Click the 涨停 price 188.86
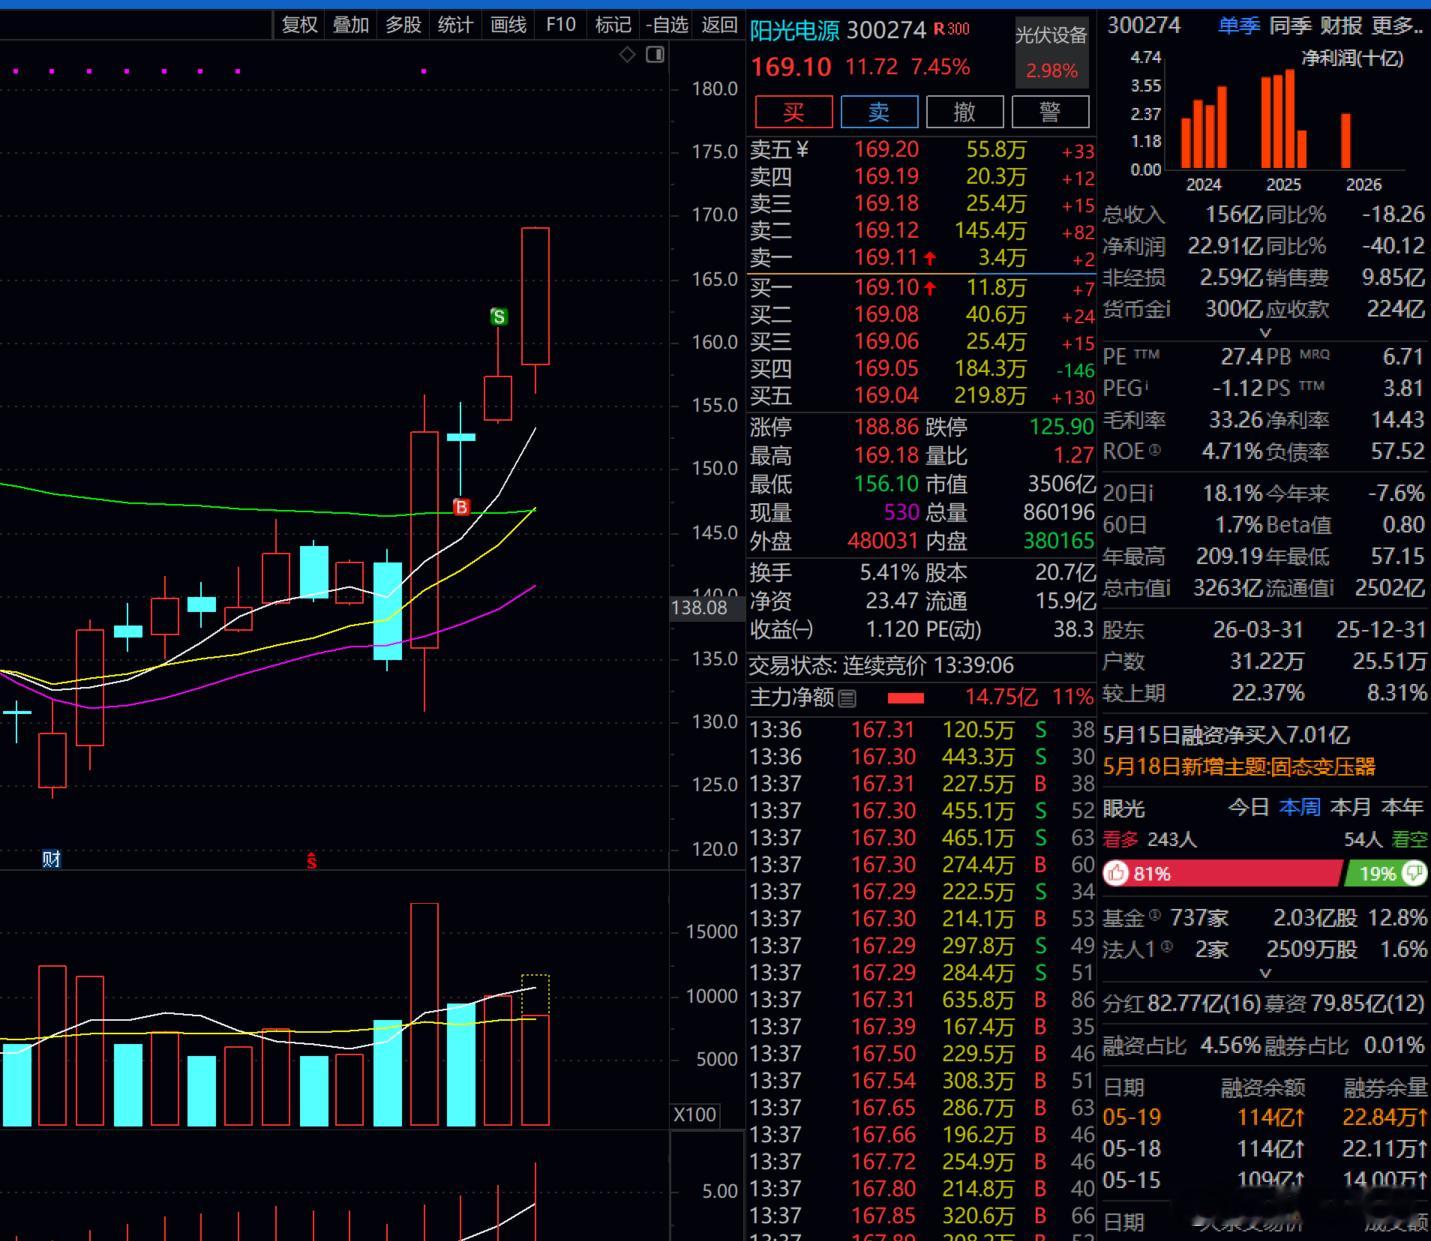Image resolution: width=1431 pixels, height=1241 pixels. tap(886, 427)
